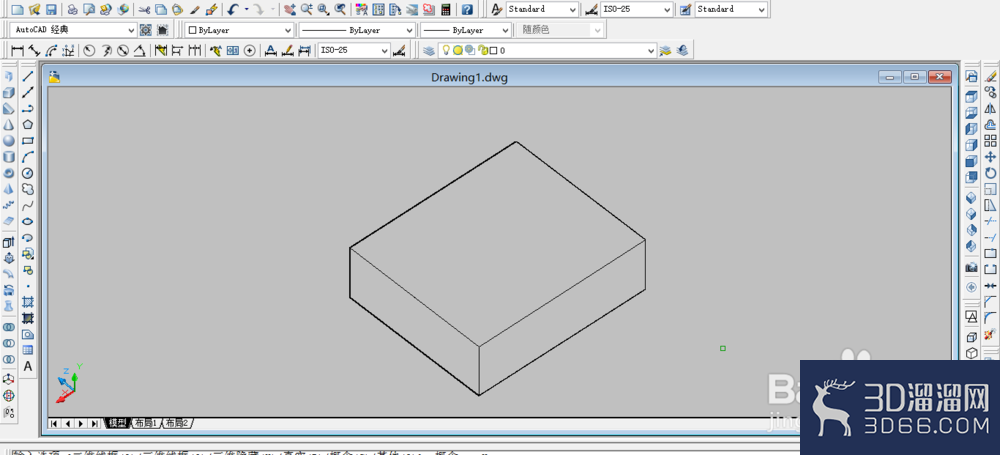This screenshot has width=1000, height=455.
Task: Click the Mirror tool in modify toolbar
Action: tap(990, 108)
